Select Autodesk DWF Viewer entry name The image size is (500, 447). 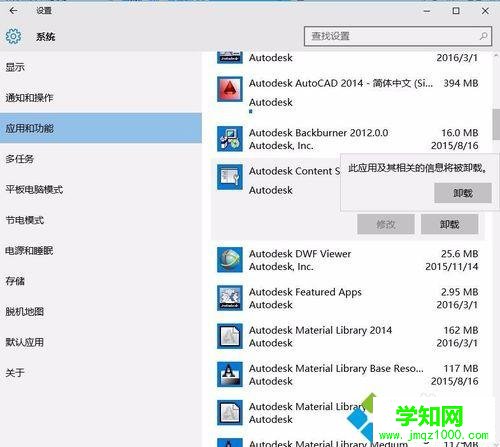[x=300, y=254]
